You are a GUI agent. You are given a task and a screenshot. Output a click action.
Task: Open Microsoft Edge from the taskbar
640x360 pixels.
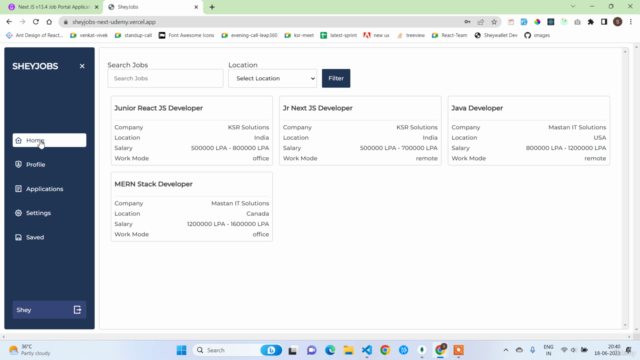pyautogui.click(x=330, y=350)
